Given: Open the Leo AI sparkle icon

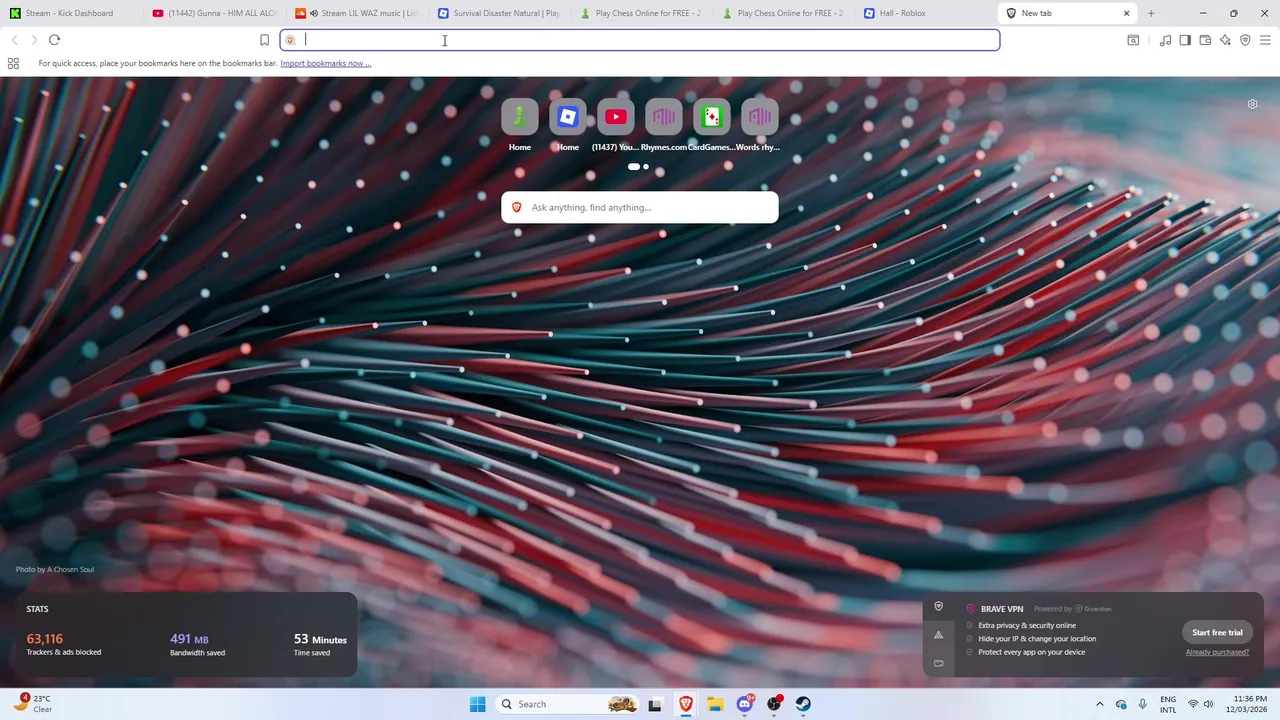Looking at the screenshot, I should point(1225,40).
